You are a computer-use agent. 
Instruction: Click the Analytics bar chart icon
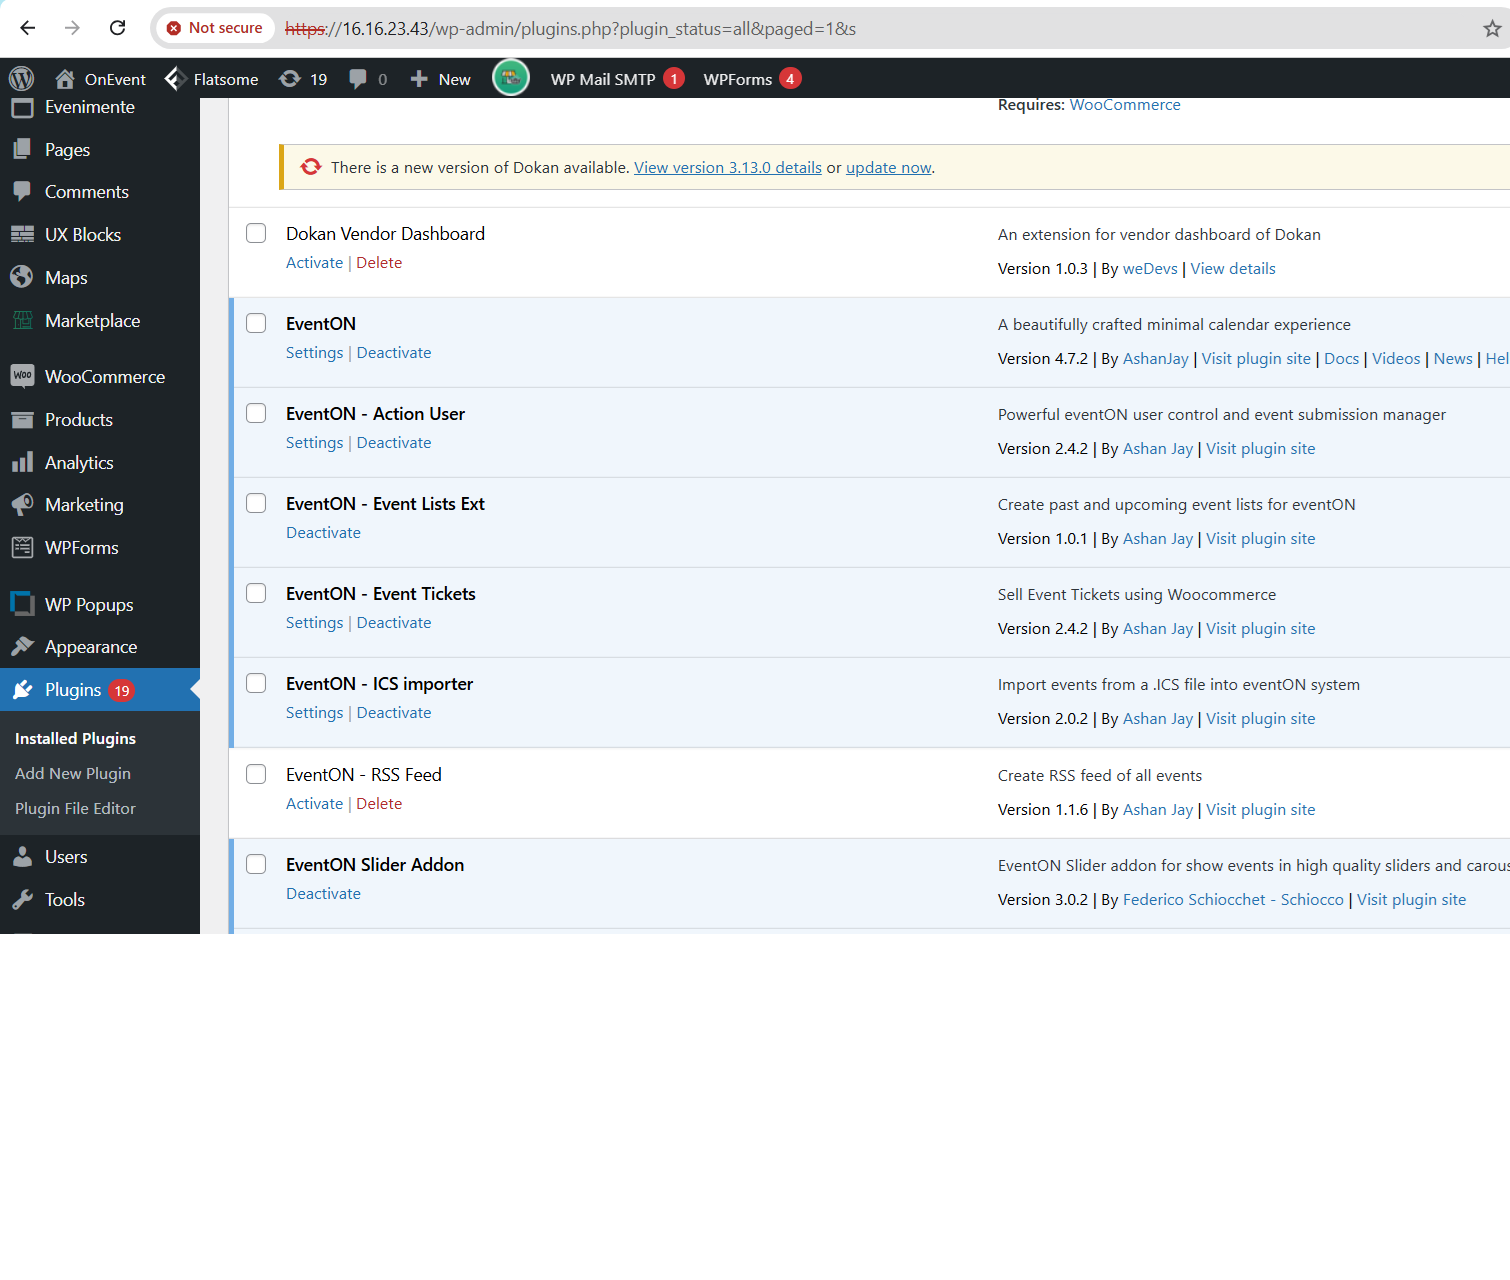click(x=22, y=463)
